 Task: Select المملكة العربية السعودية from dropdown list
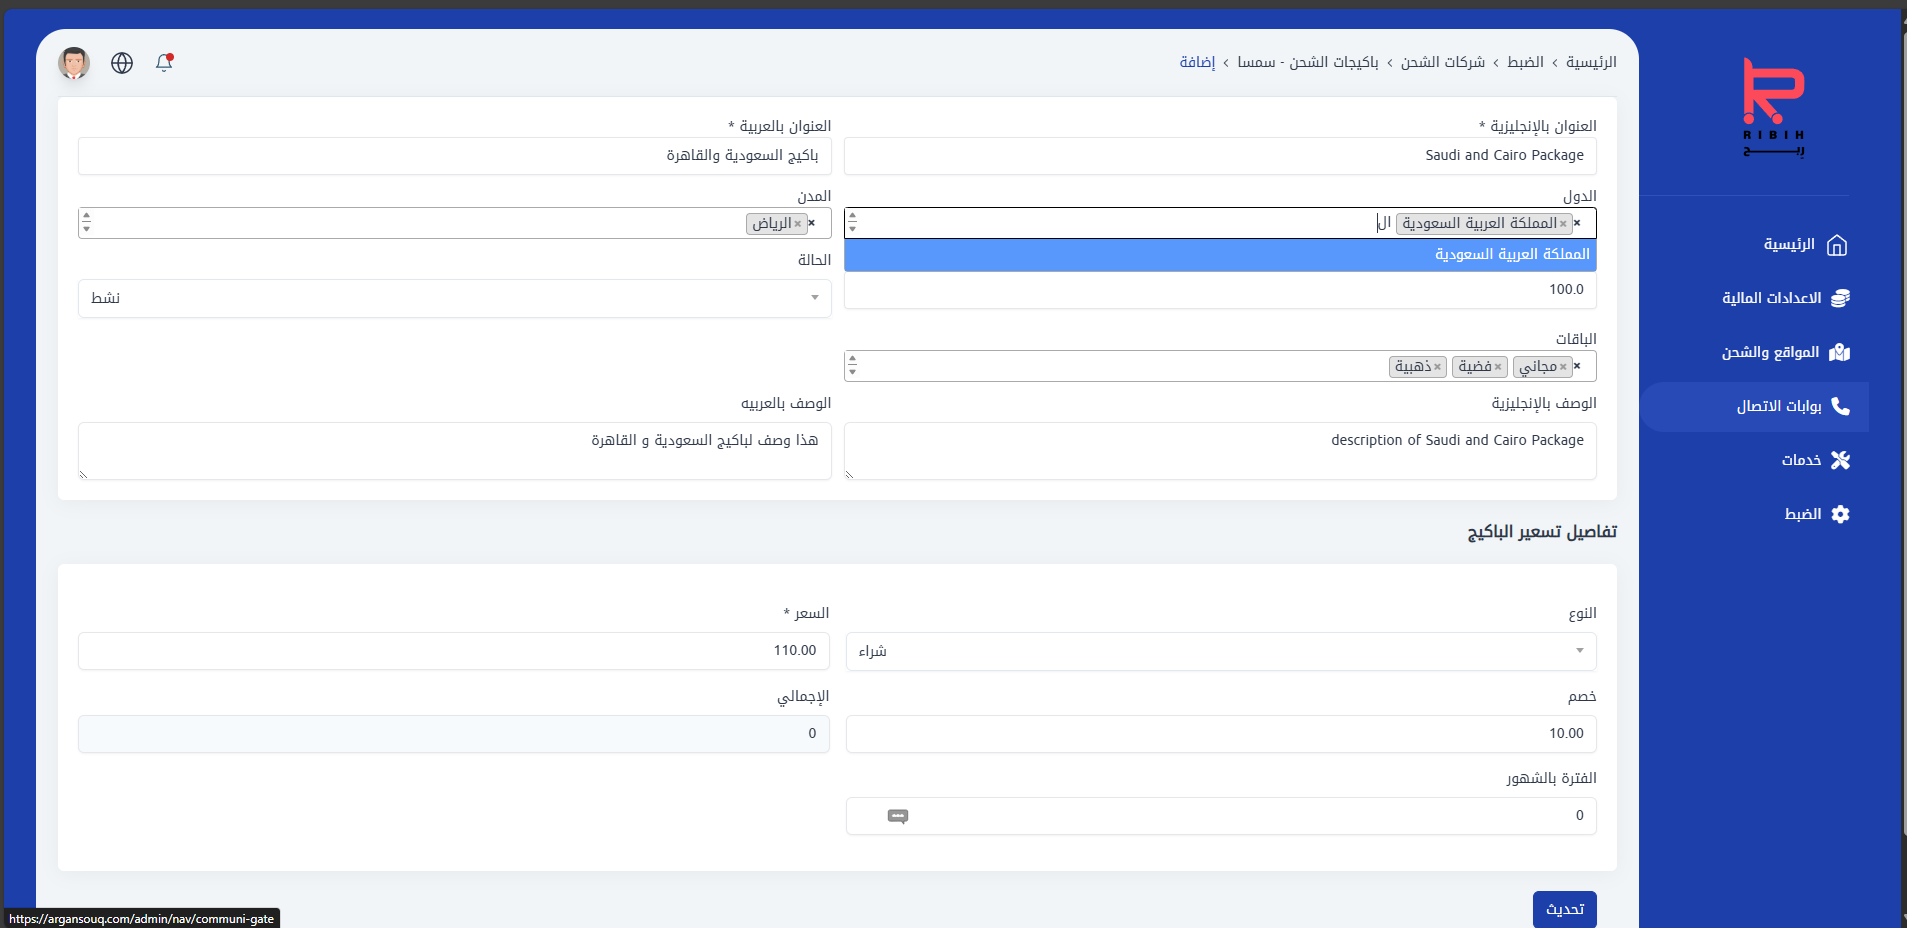[x=1220, y=255]
